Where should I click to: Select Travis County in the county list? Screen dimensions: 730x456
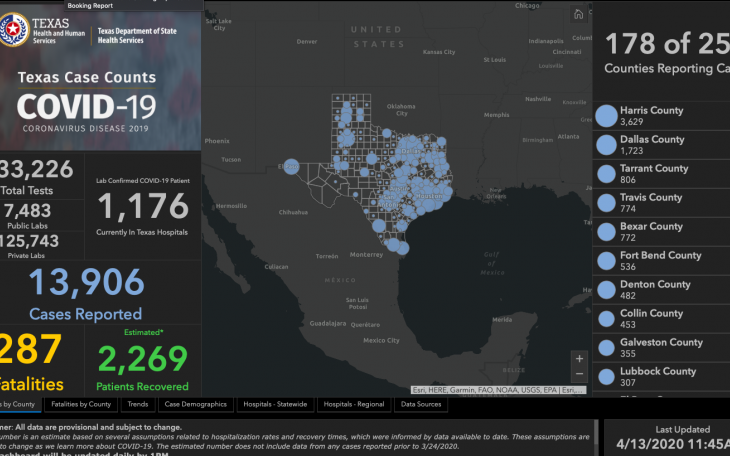651,203
